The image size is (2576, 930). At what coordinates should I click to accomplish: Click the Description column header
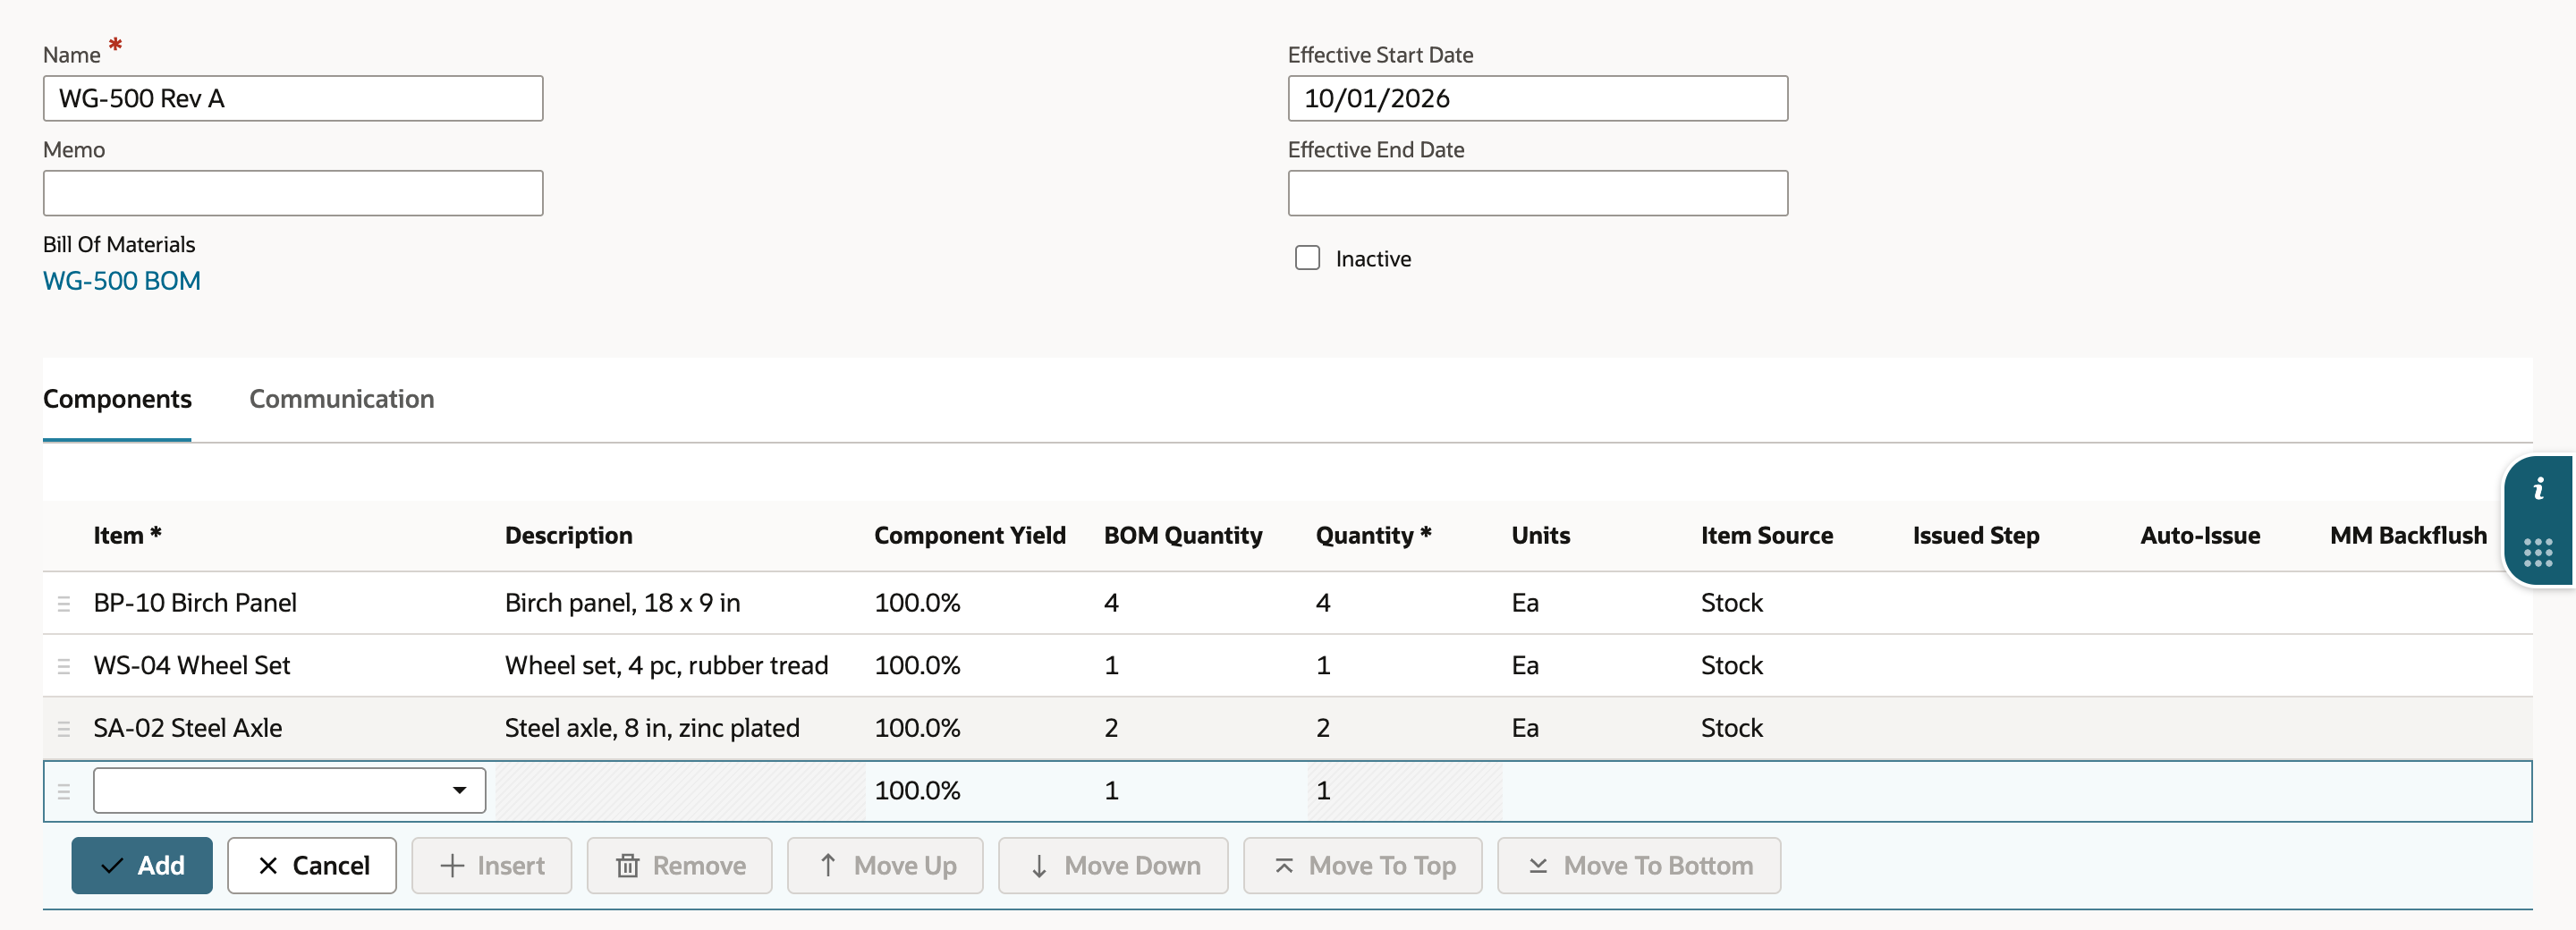click(569, 536)
